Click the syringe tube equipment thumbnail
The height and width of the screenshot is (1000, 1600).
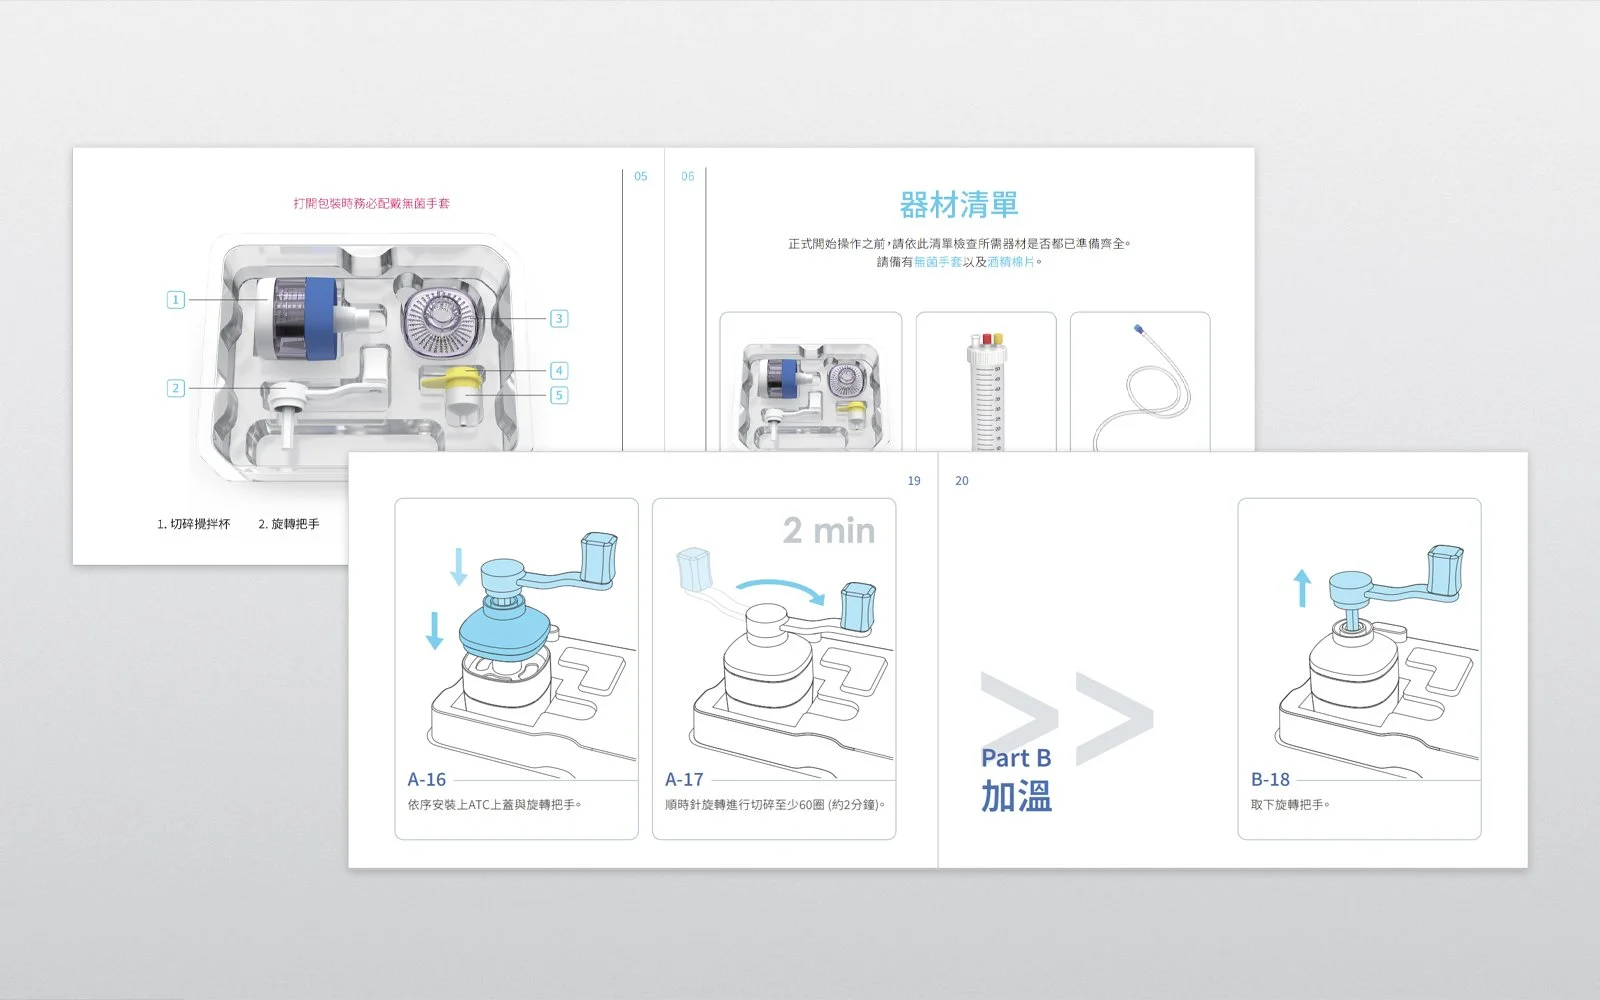tap(986, 382)
